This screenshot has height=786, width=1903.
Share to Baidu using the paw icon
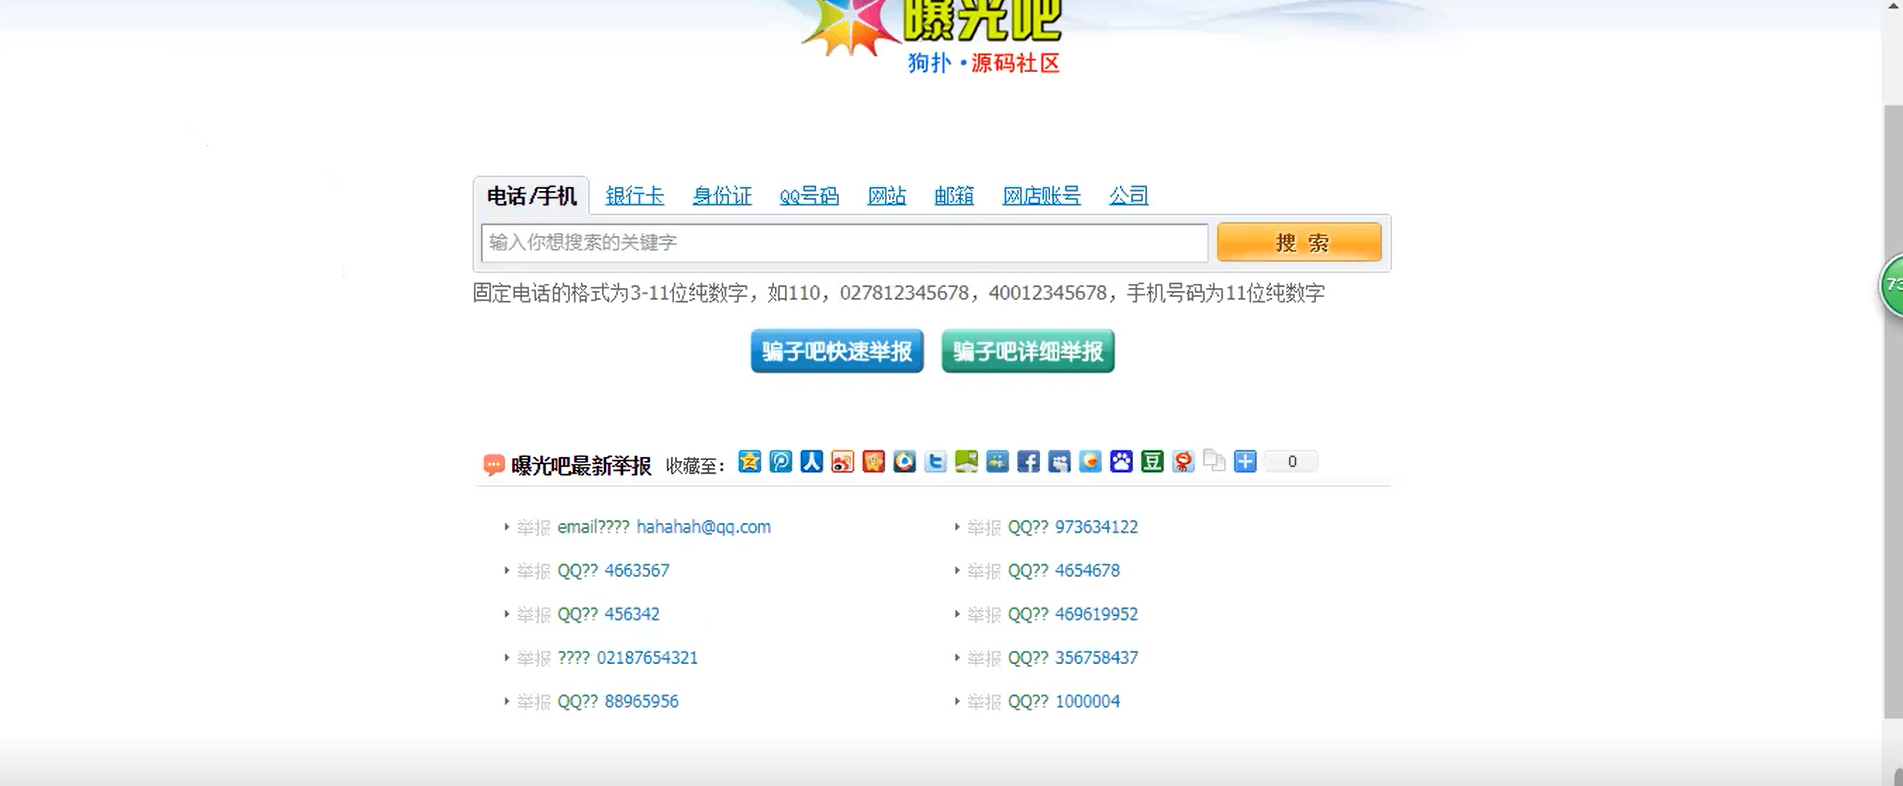(x=1121, y=461)
